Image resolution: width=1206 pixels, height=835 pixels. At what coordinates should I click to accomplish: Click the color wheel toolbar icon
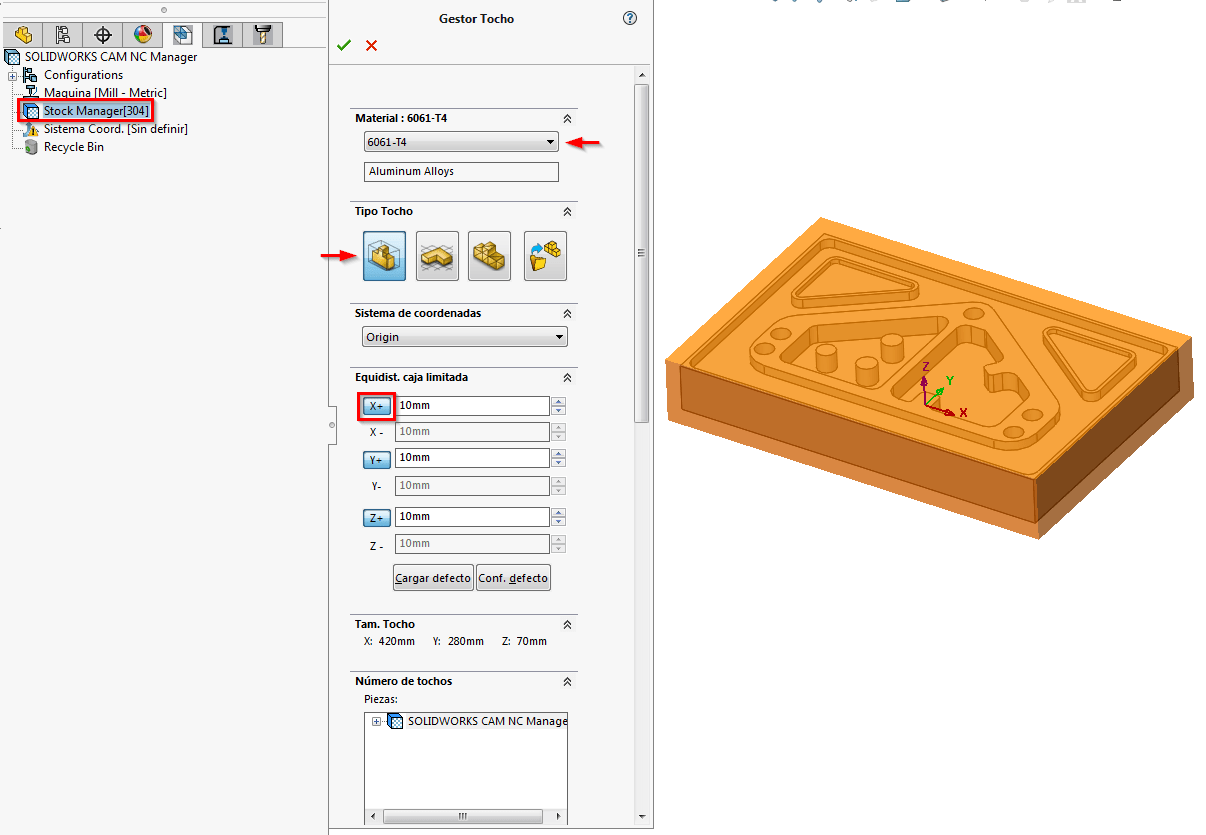tap(141, 34)
